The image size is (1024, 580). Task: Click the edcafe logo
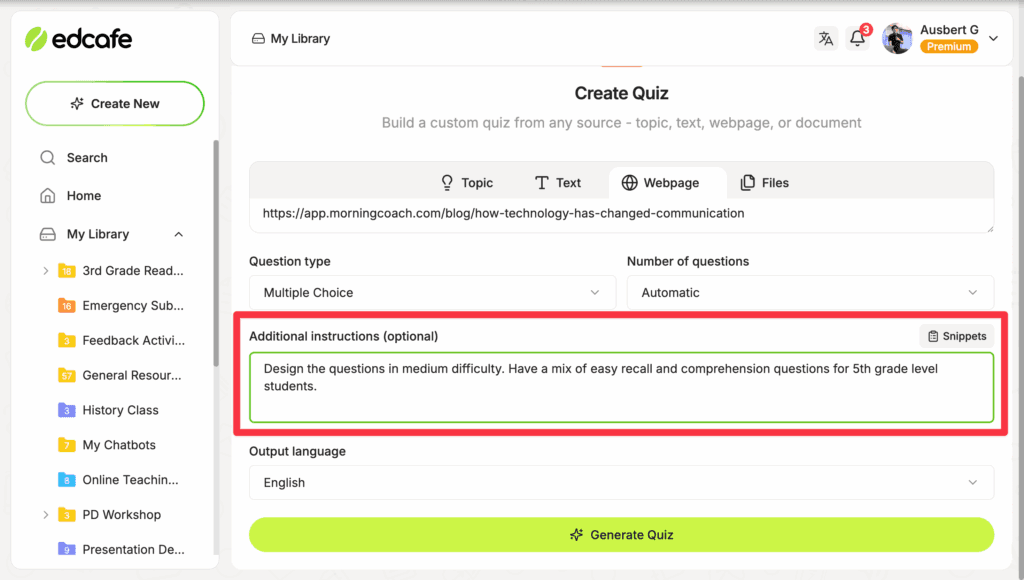[x=79, y=39]
